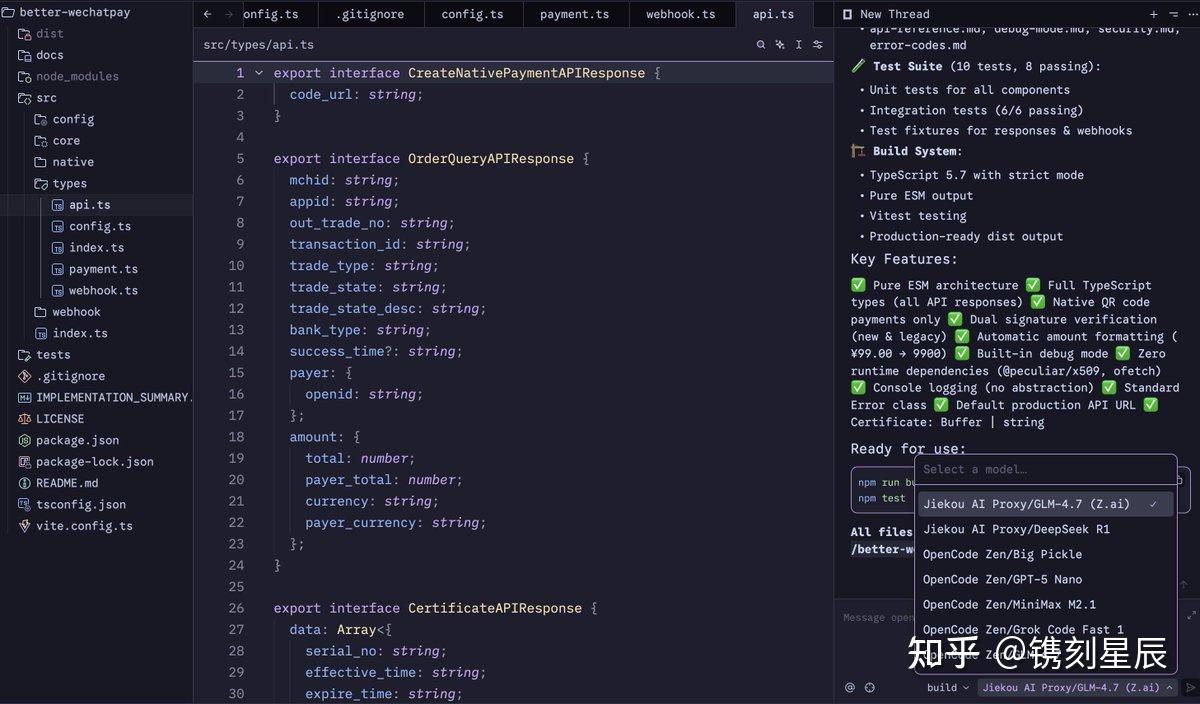Select the api.ts tab

[773, 15]
